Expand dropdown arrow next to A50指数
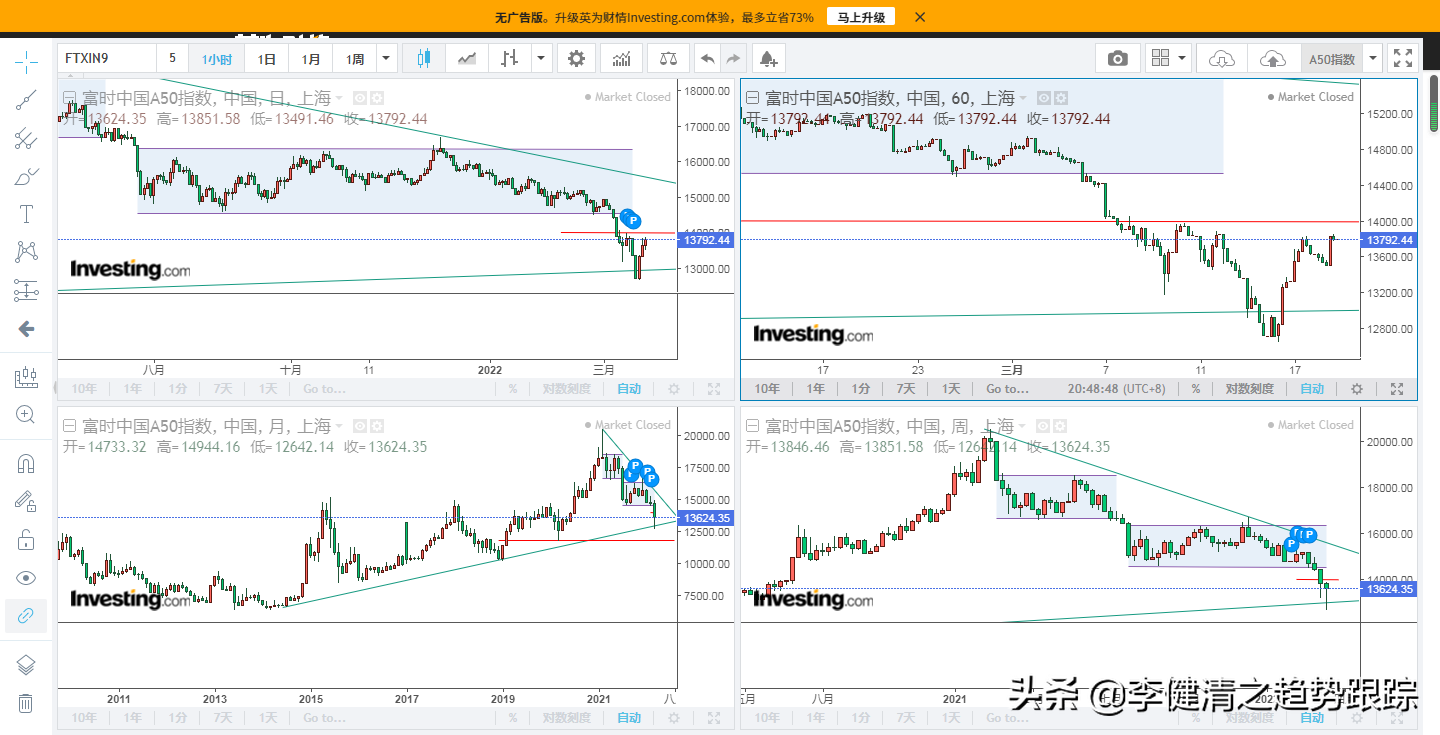Screen dimensions: 1440x735 1373,59
